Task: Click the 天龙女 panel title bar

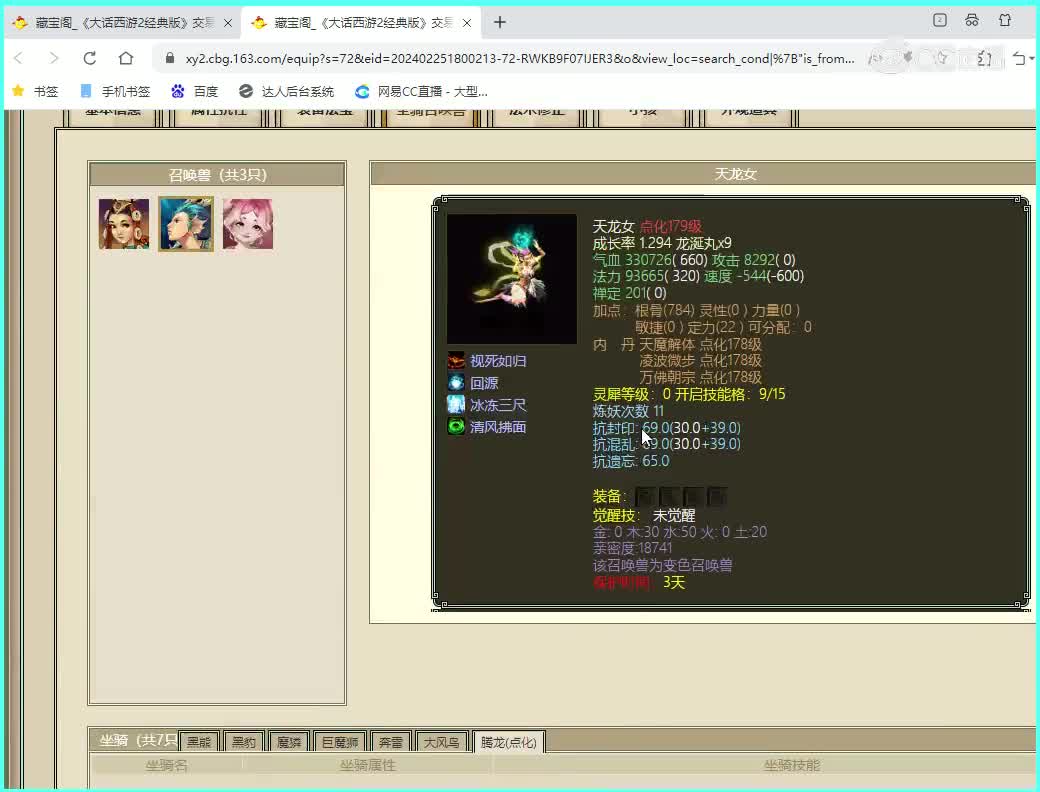Action: [703, 174]
